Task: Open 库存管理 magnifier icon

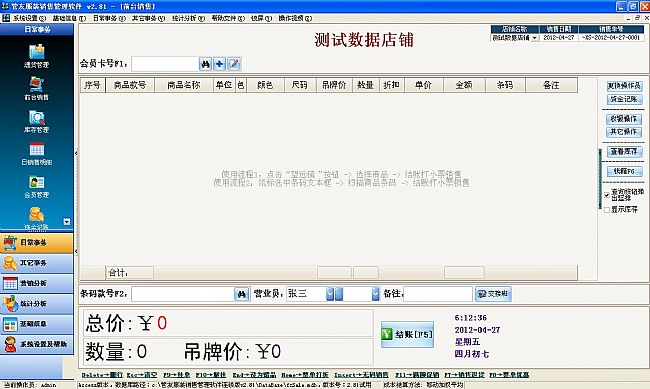Action: point(36,117)
